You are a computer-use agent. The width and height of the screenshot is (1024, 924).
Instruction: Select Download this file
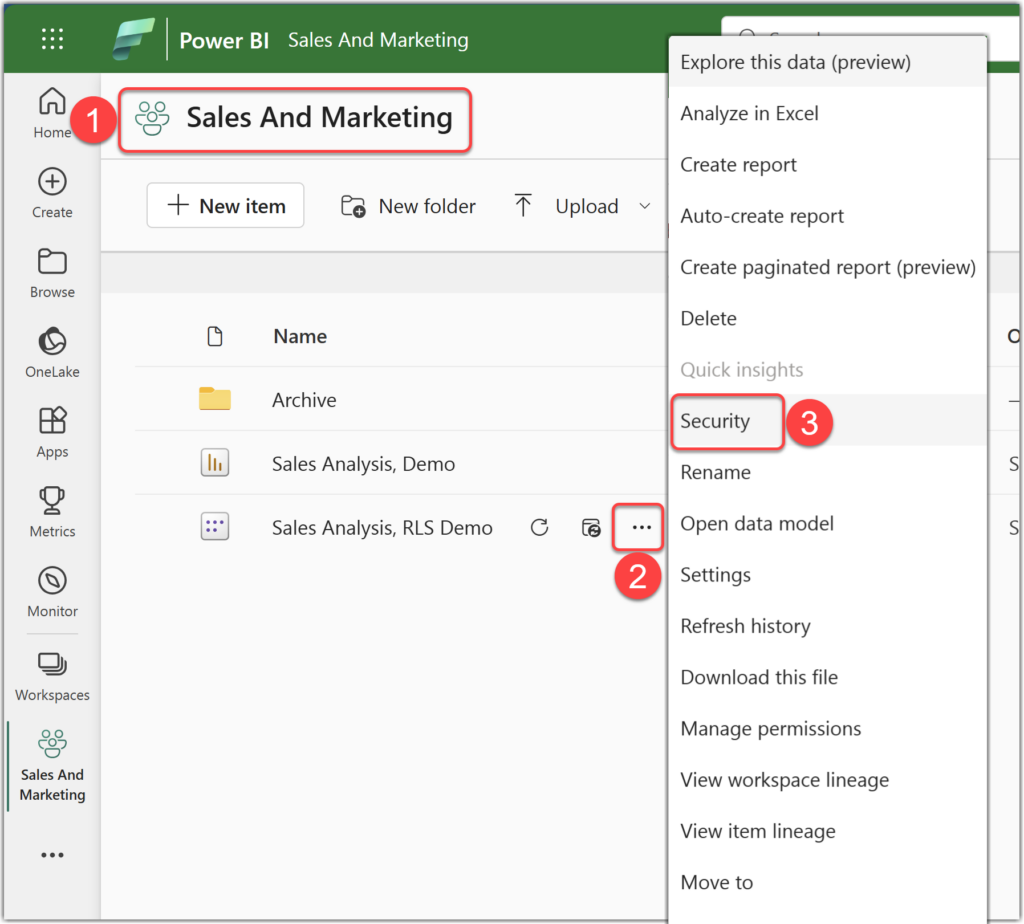tap(827, 677)
